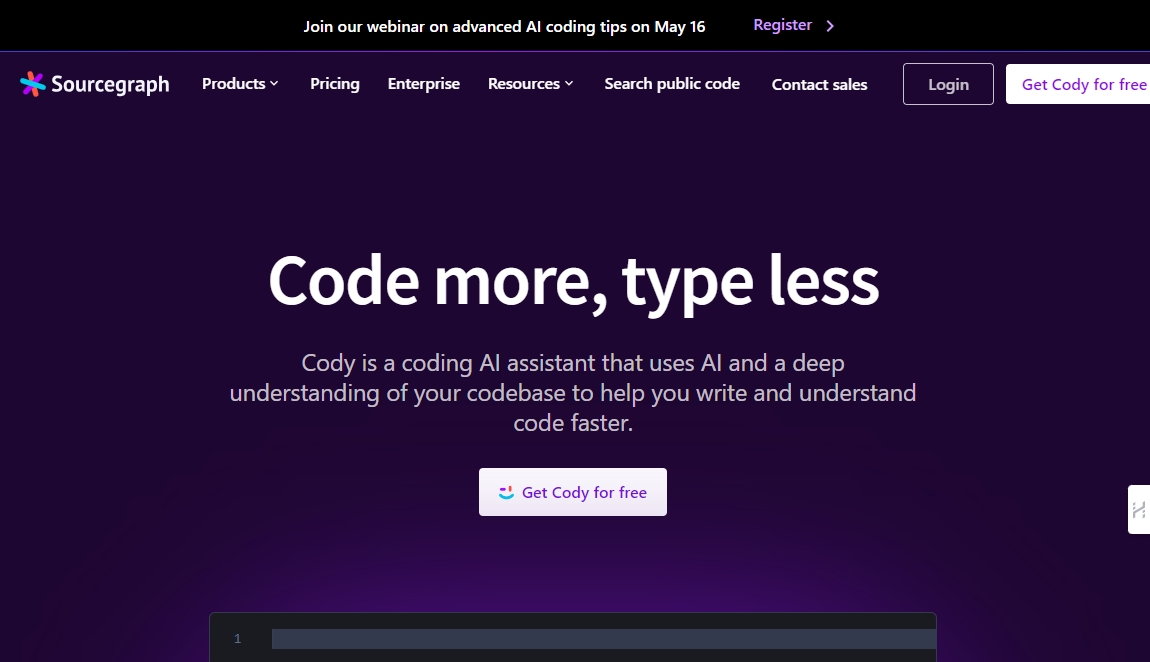Click the Sourcegraph wordmark in the header

(110, 85)
